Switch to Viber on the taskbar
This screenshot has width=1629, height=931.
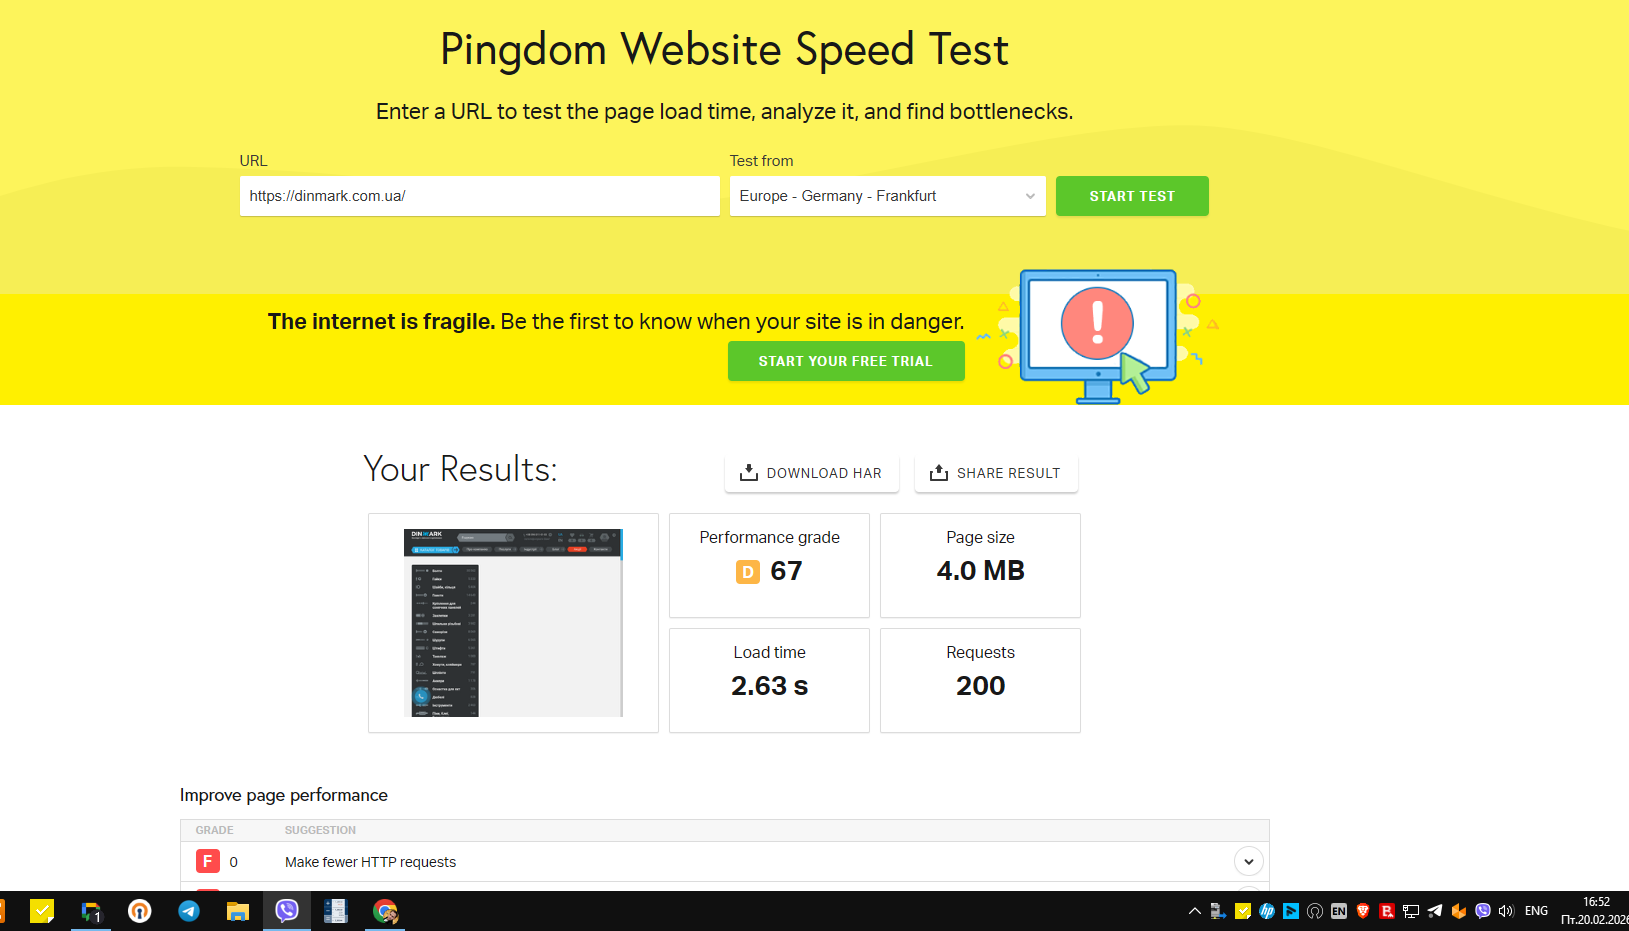(287, 911)
